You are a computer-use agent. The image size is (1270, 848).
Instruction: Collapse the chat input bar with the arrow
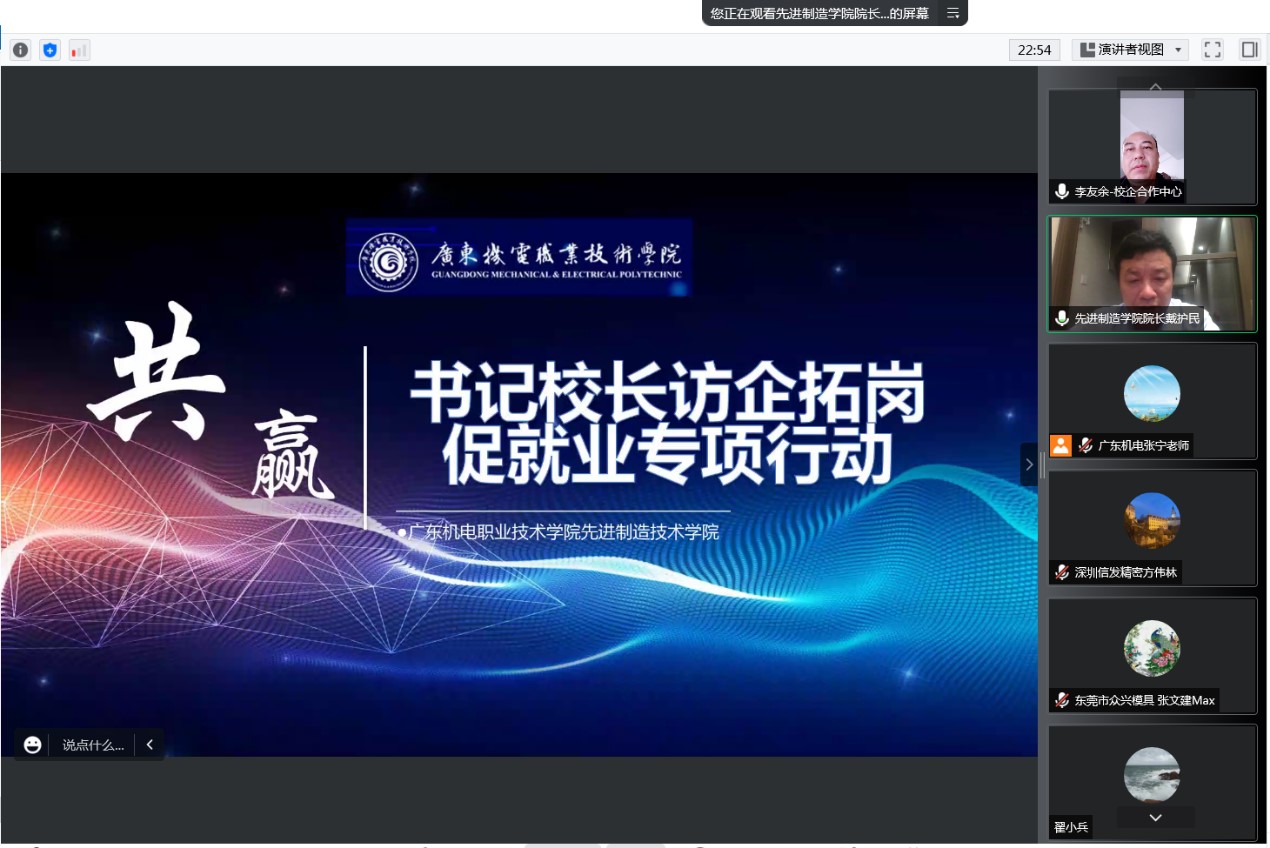click(150, 745)
